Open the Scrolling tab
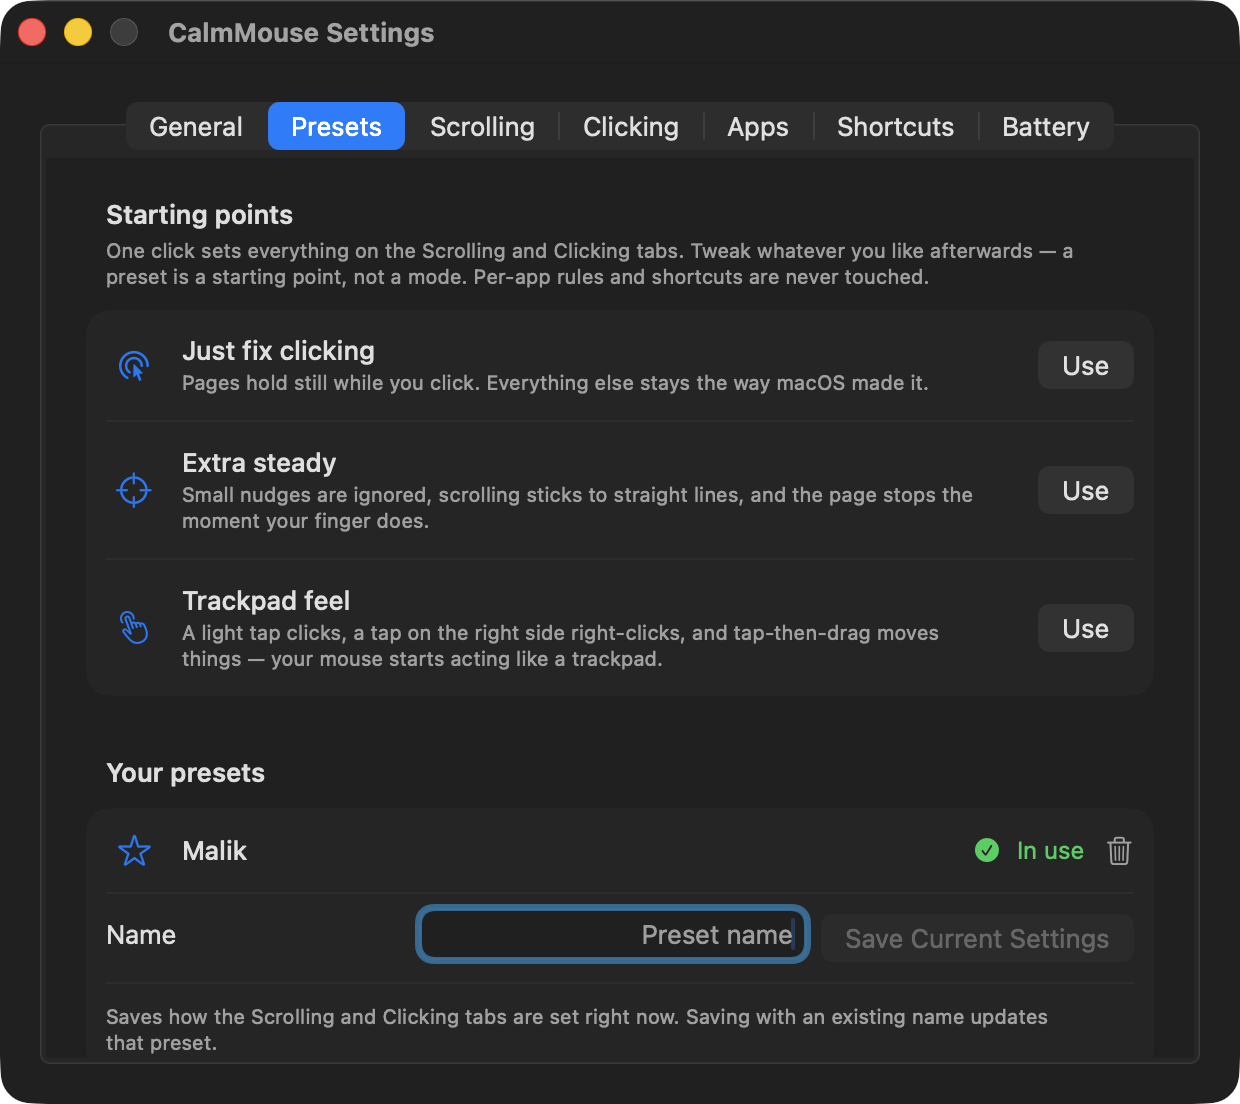This screenshot has width=1240, height=1104. [482, 127]
